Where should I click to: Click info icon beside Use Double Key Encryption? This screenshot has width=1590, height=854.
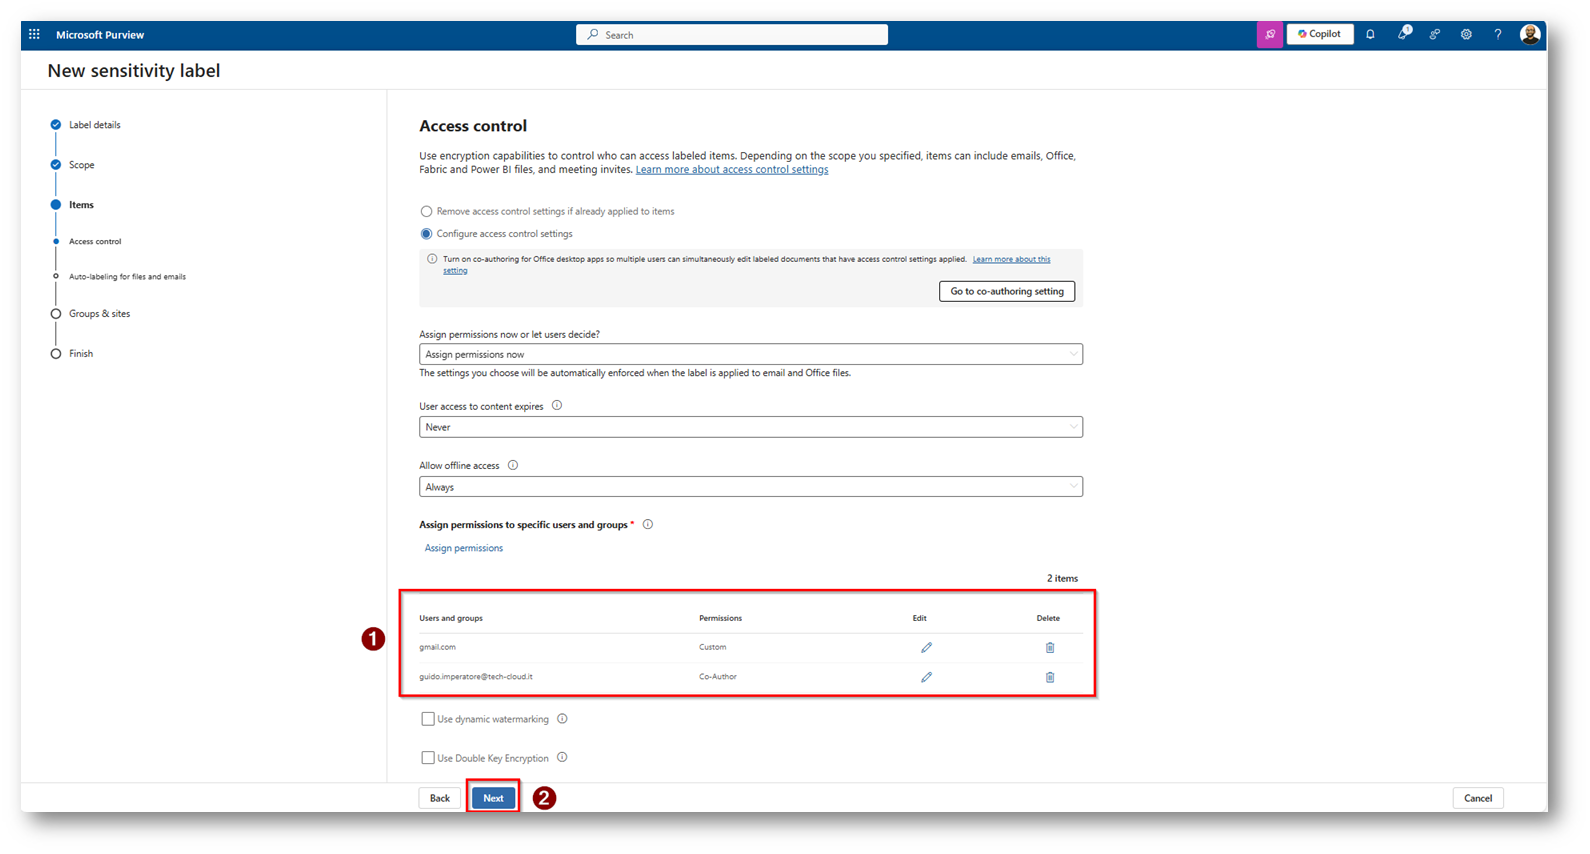[562, 757]
